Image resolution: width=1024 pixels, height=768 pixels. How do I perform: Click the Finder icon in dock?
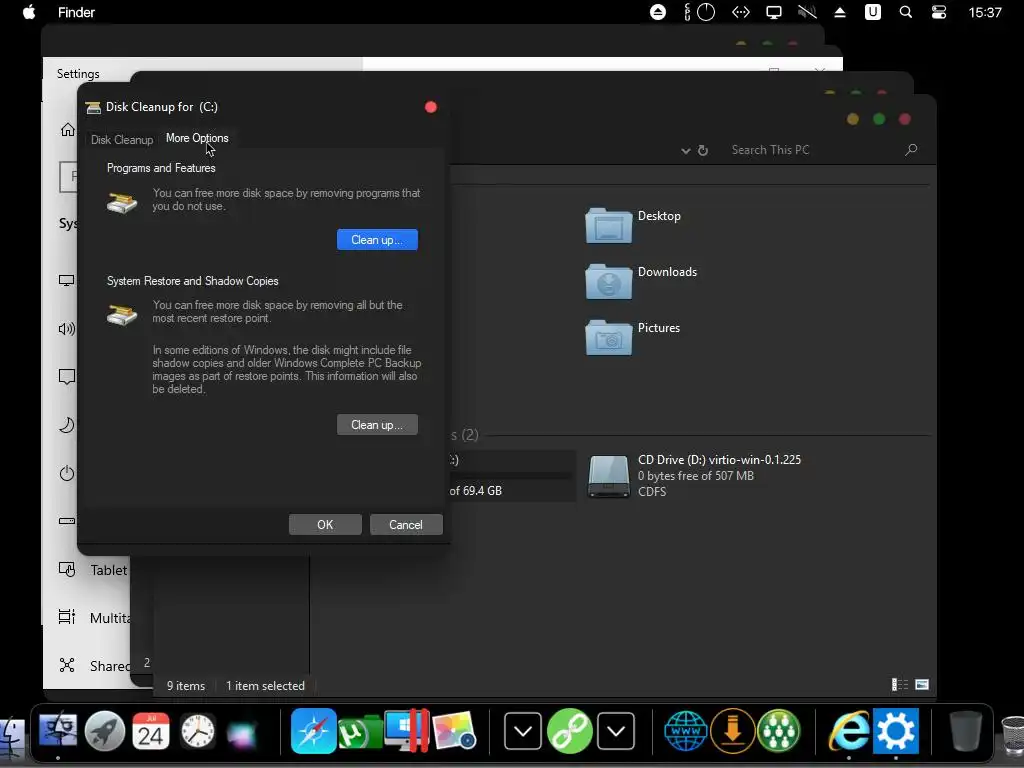click(57, 731)
